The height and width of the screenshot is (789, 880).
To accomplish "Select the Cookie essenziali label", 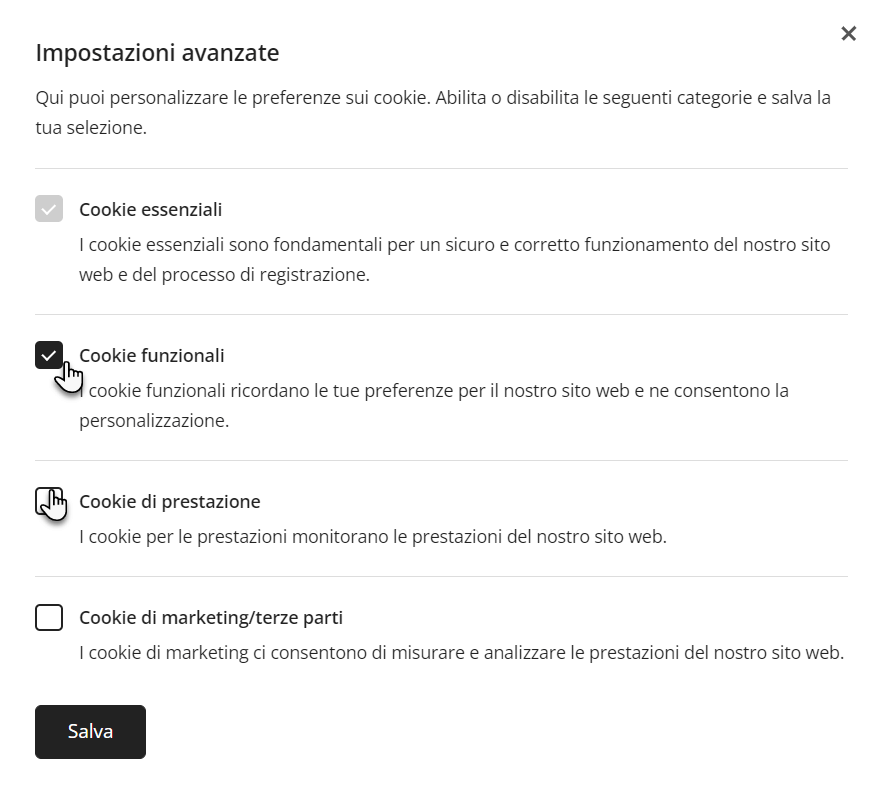I will coord(150,209).
